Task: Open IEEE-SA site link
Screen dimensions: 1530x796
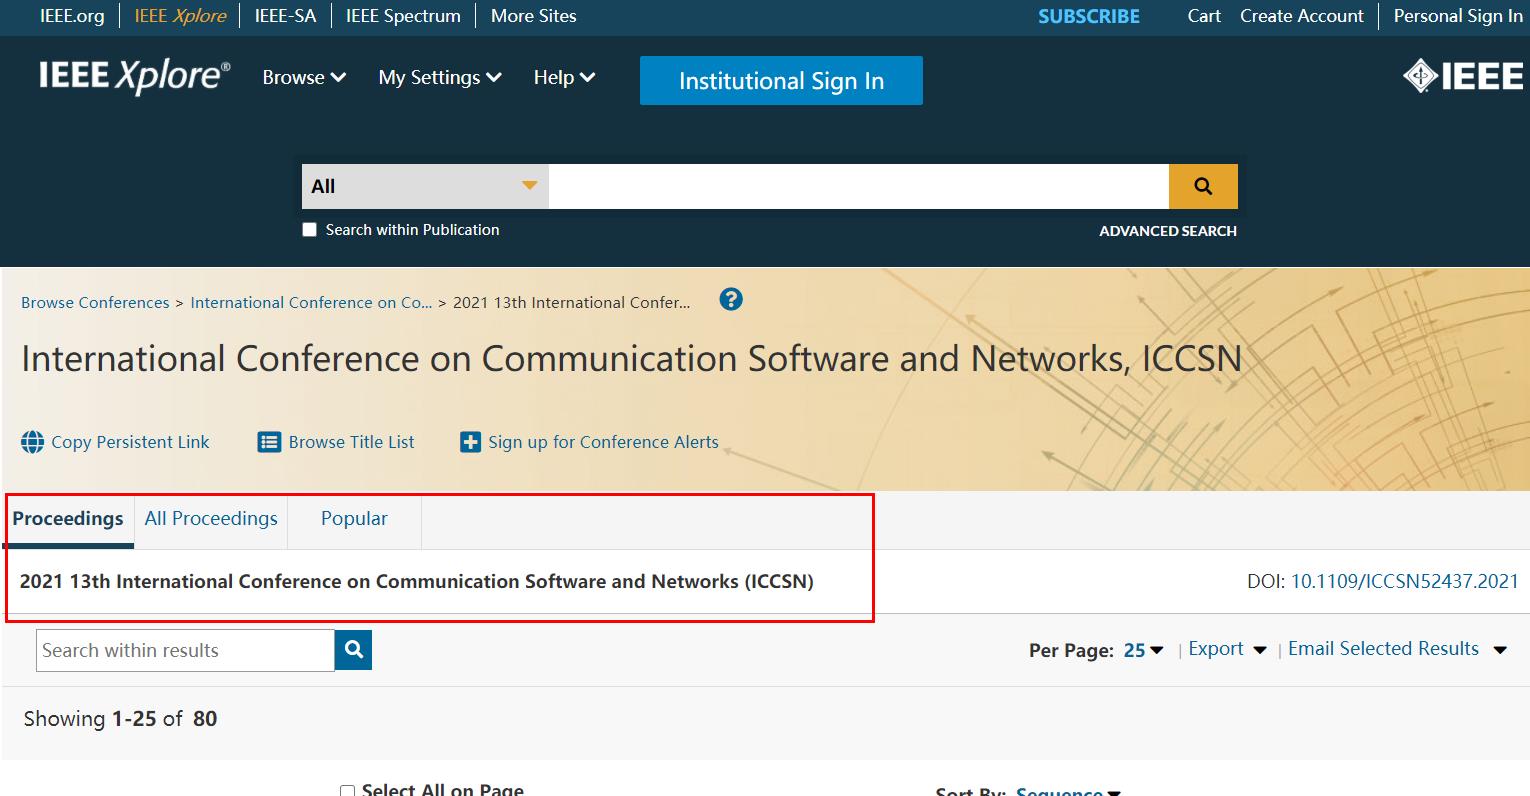Action: coord(285,16)
